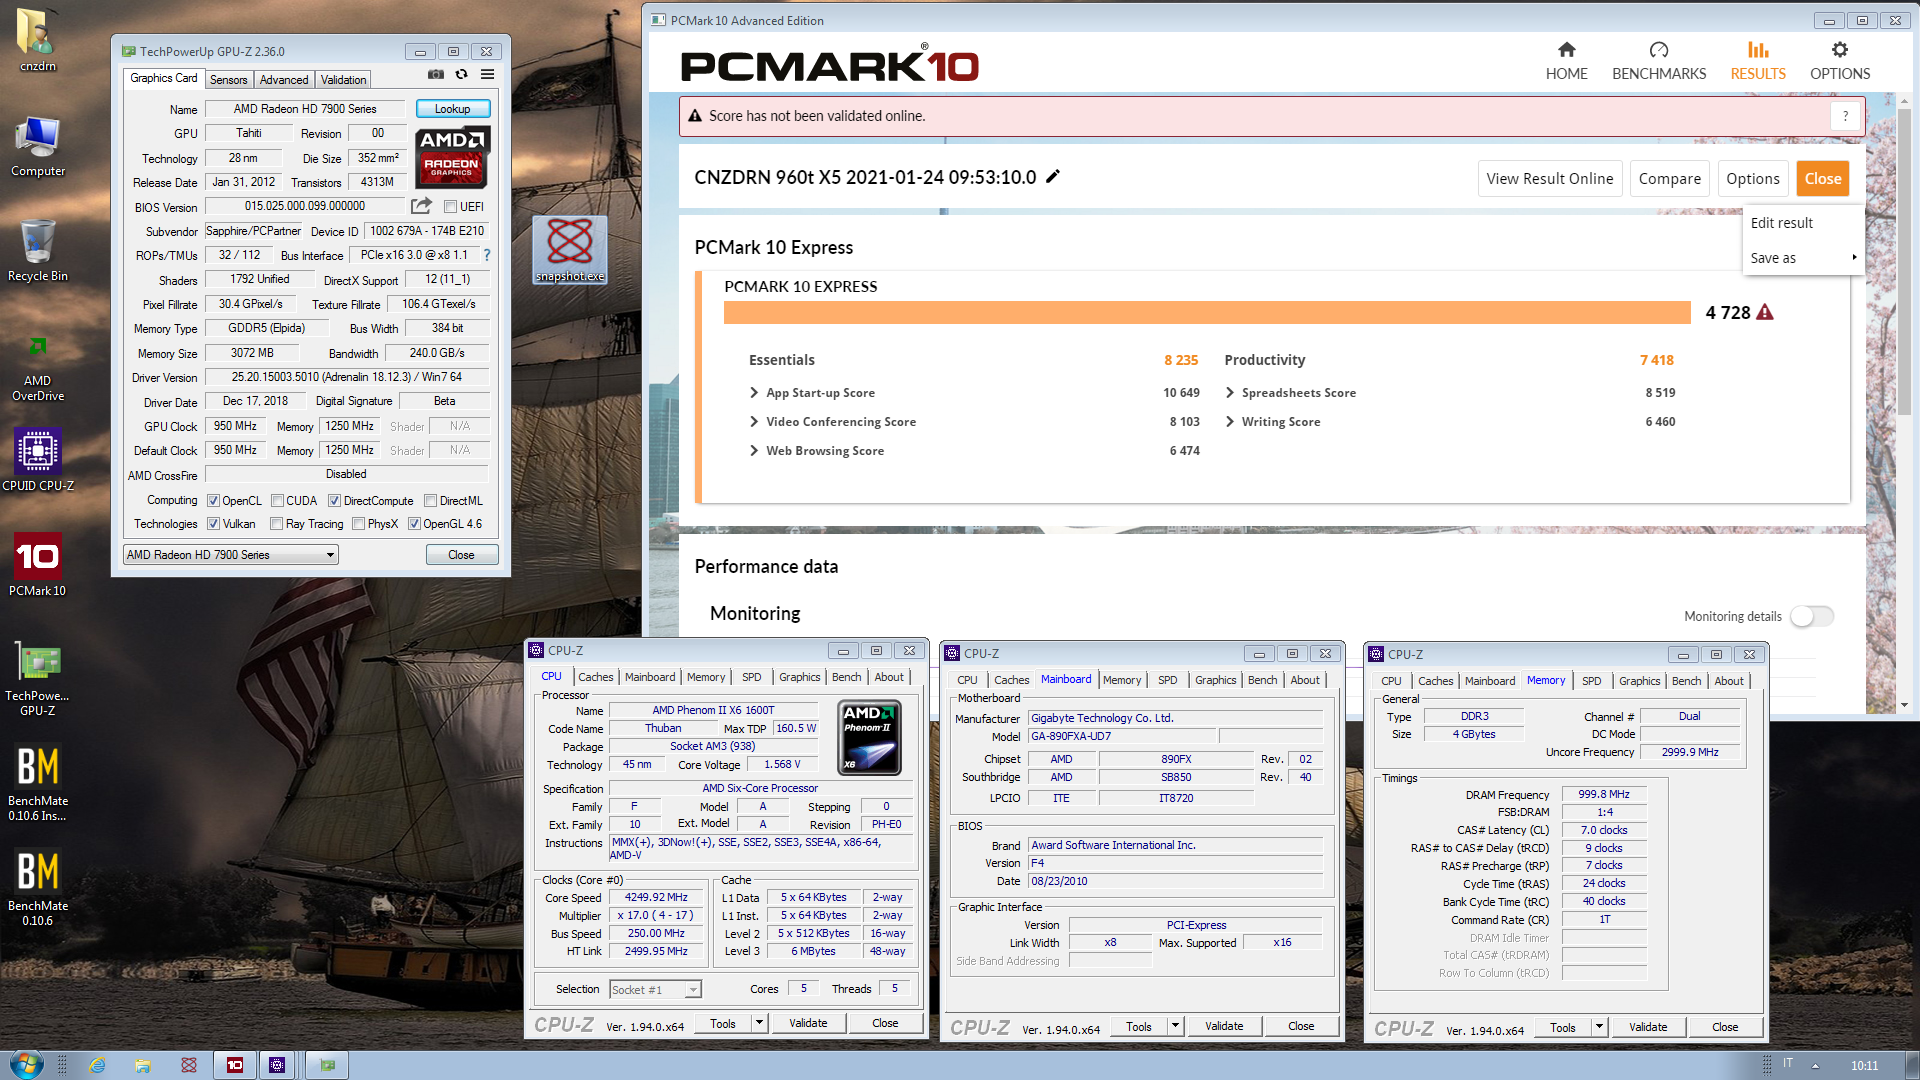The height and width of the screenshot is (1080, 1920).
Task: Click the PCMark 10 Express orange score bar
Action: pyautogui.click(x=1206, y=313)
